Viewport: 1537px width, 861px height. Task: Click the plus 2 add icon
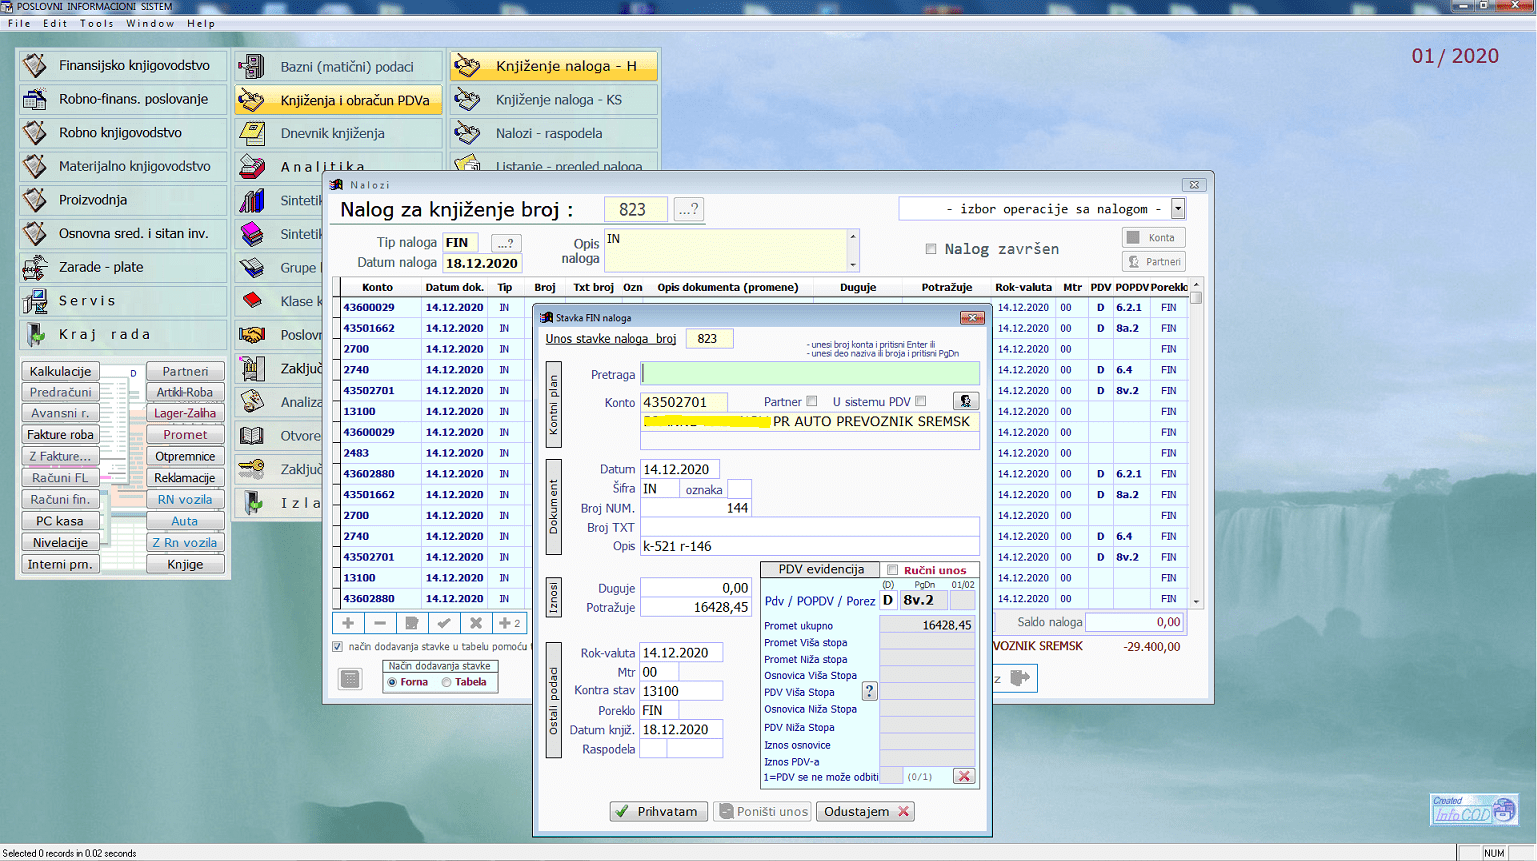pyautogui.click(x=509, y=623)
